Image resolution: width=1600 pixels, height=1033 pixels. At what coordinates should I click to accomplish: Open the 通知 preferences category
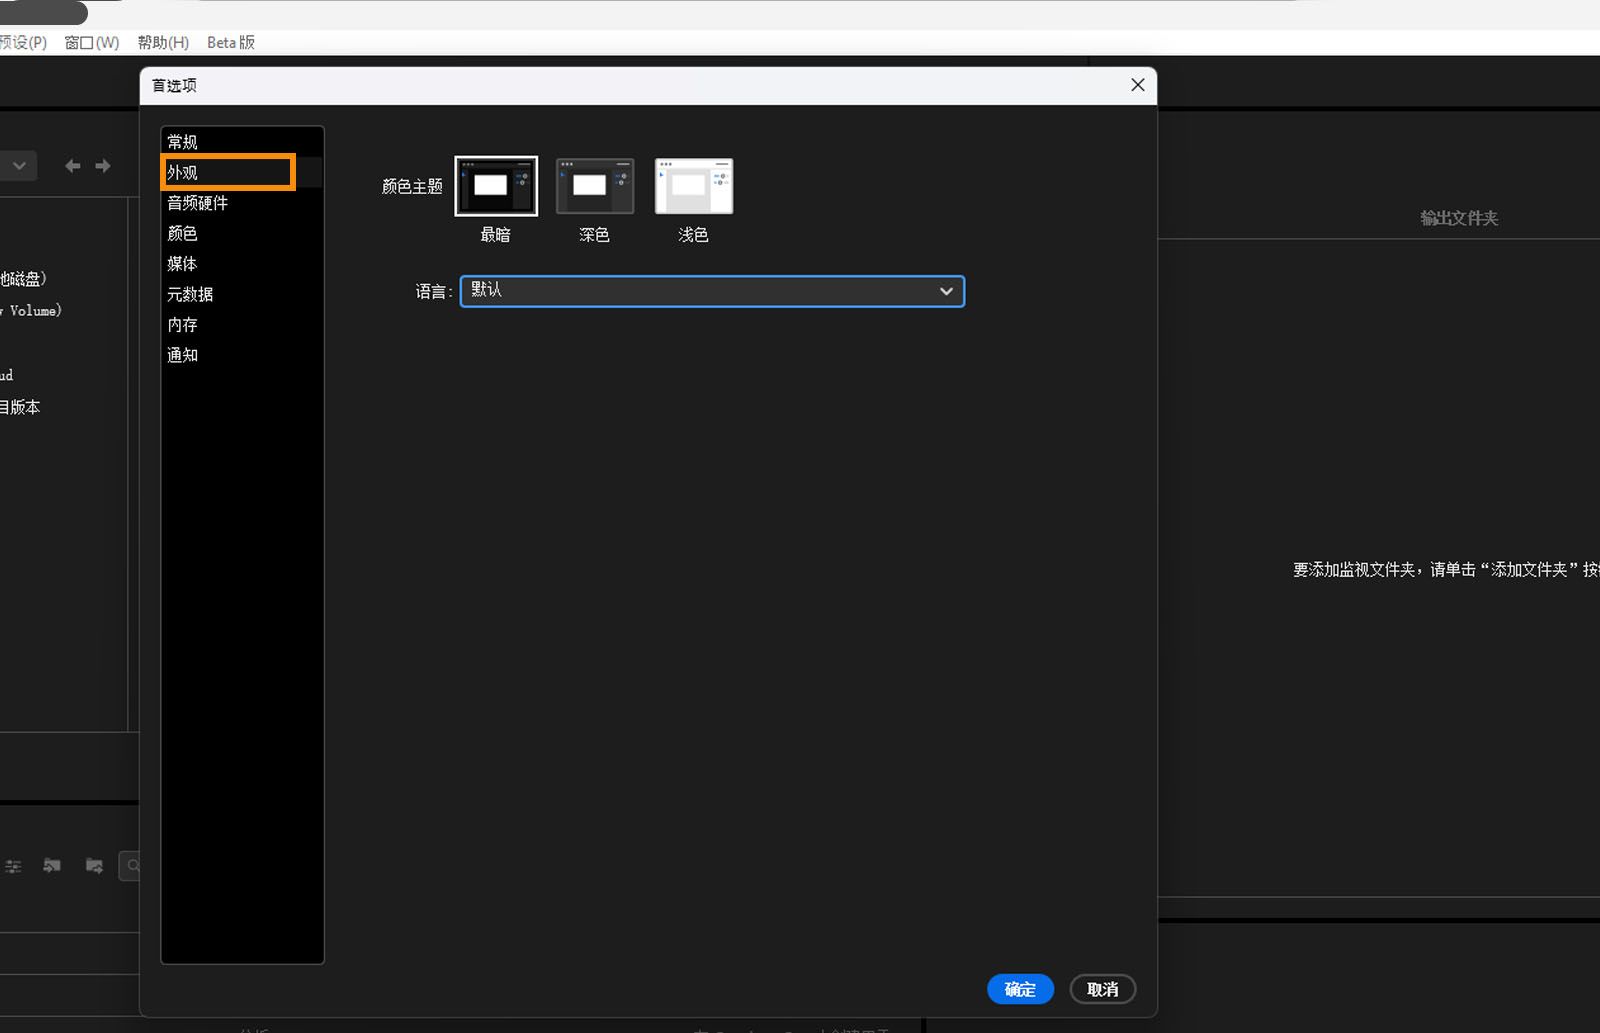[x=242, y=355]
